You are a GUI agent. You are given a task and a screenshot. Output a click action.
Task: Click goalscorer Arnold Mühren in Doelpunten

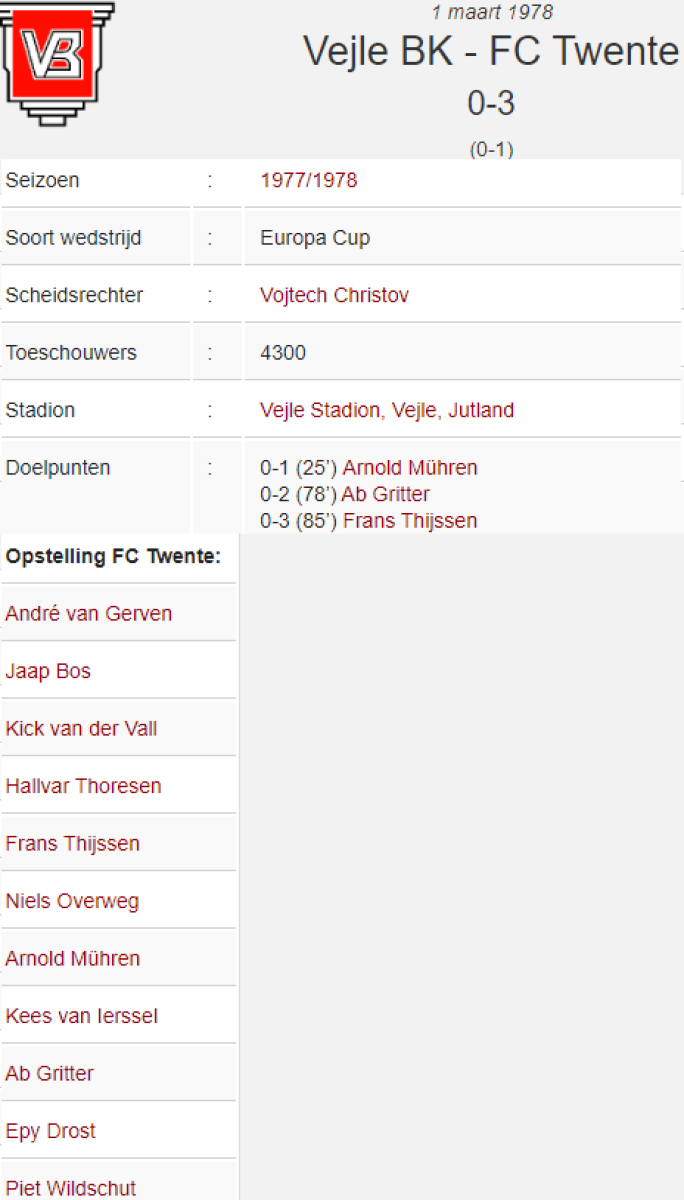pos(410,468)
